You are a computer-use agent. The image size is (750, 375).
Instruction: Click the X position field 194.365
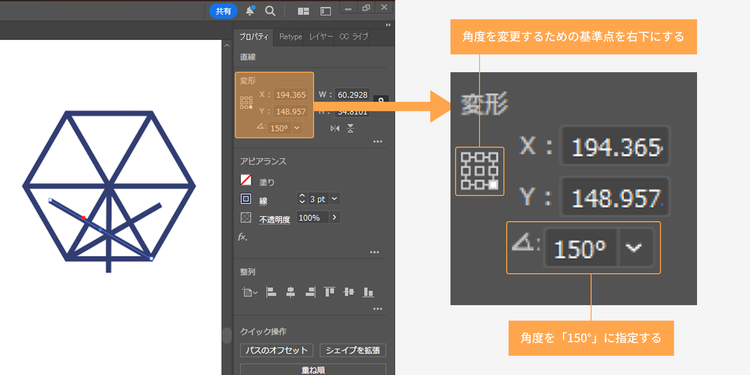coord(291,95)
